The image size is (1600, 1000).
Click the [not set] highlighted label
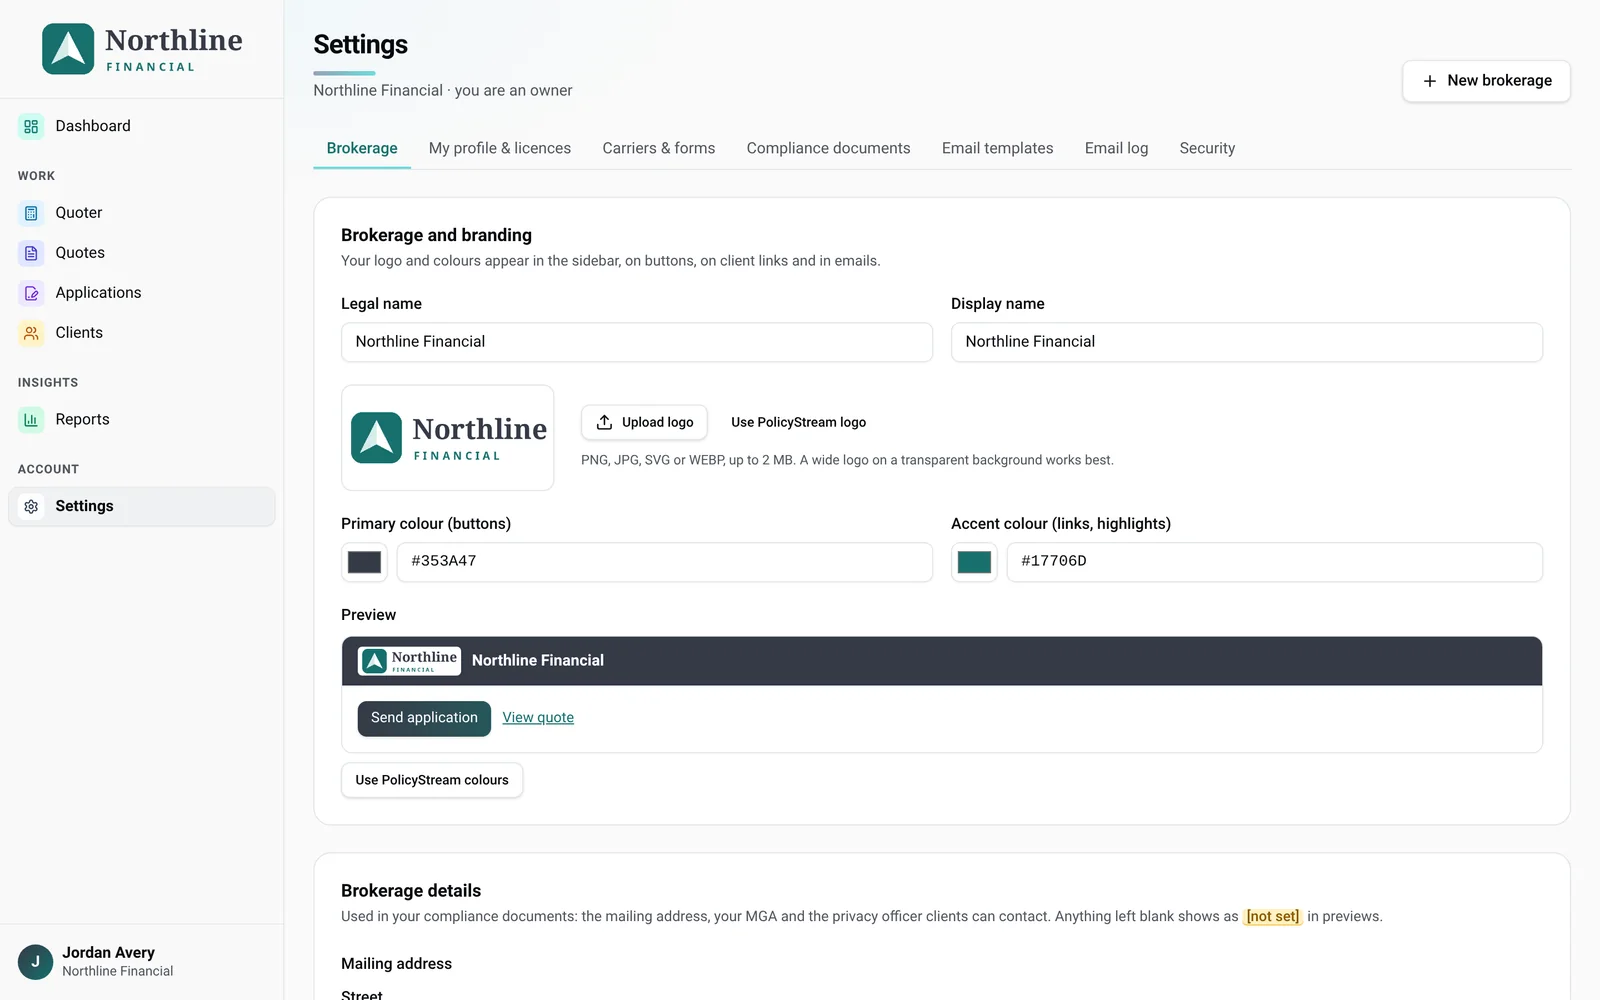[x=1273, y=917]
